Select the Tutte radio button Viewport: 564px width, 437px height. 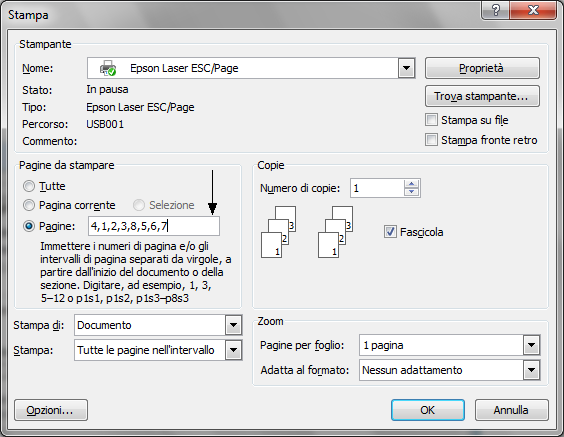[29, 186]
